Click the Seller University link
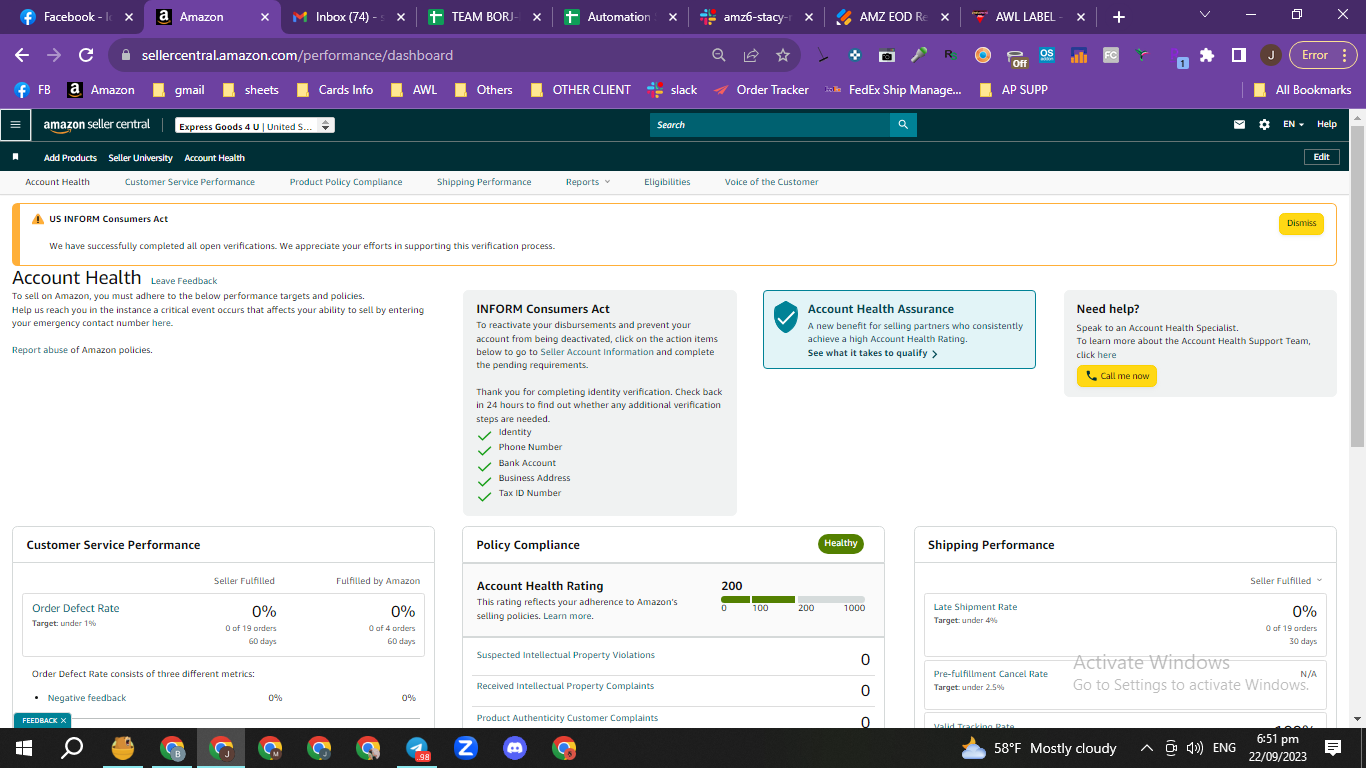The width and height of the screenshot is (1366, 768). point(140,158)
